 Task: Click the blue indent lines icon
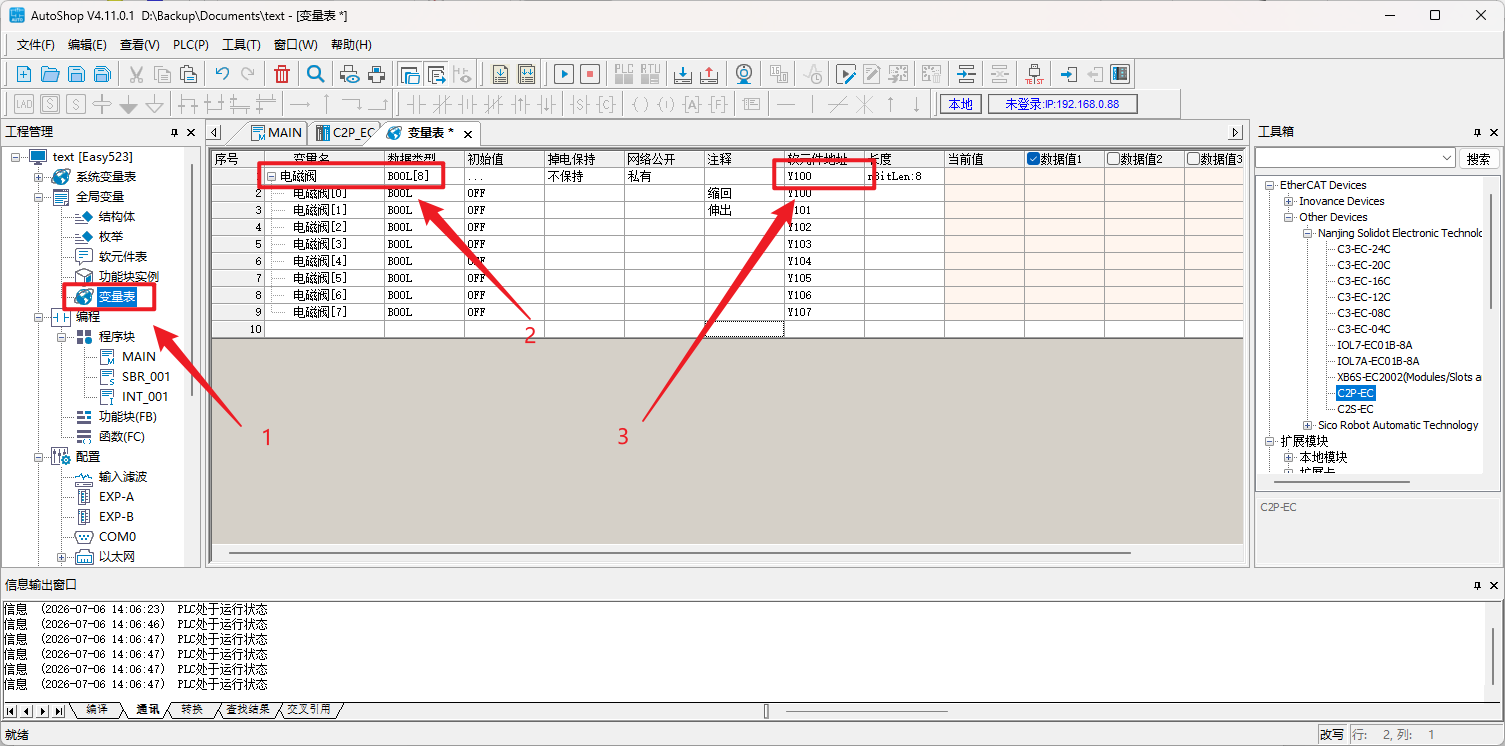point(966,74)
